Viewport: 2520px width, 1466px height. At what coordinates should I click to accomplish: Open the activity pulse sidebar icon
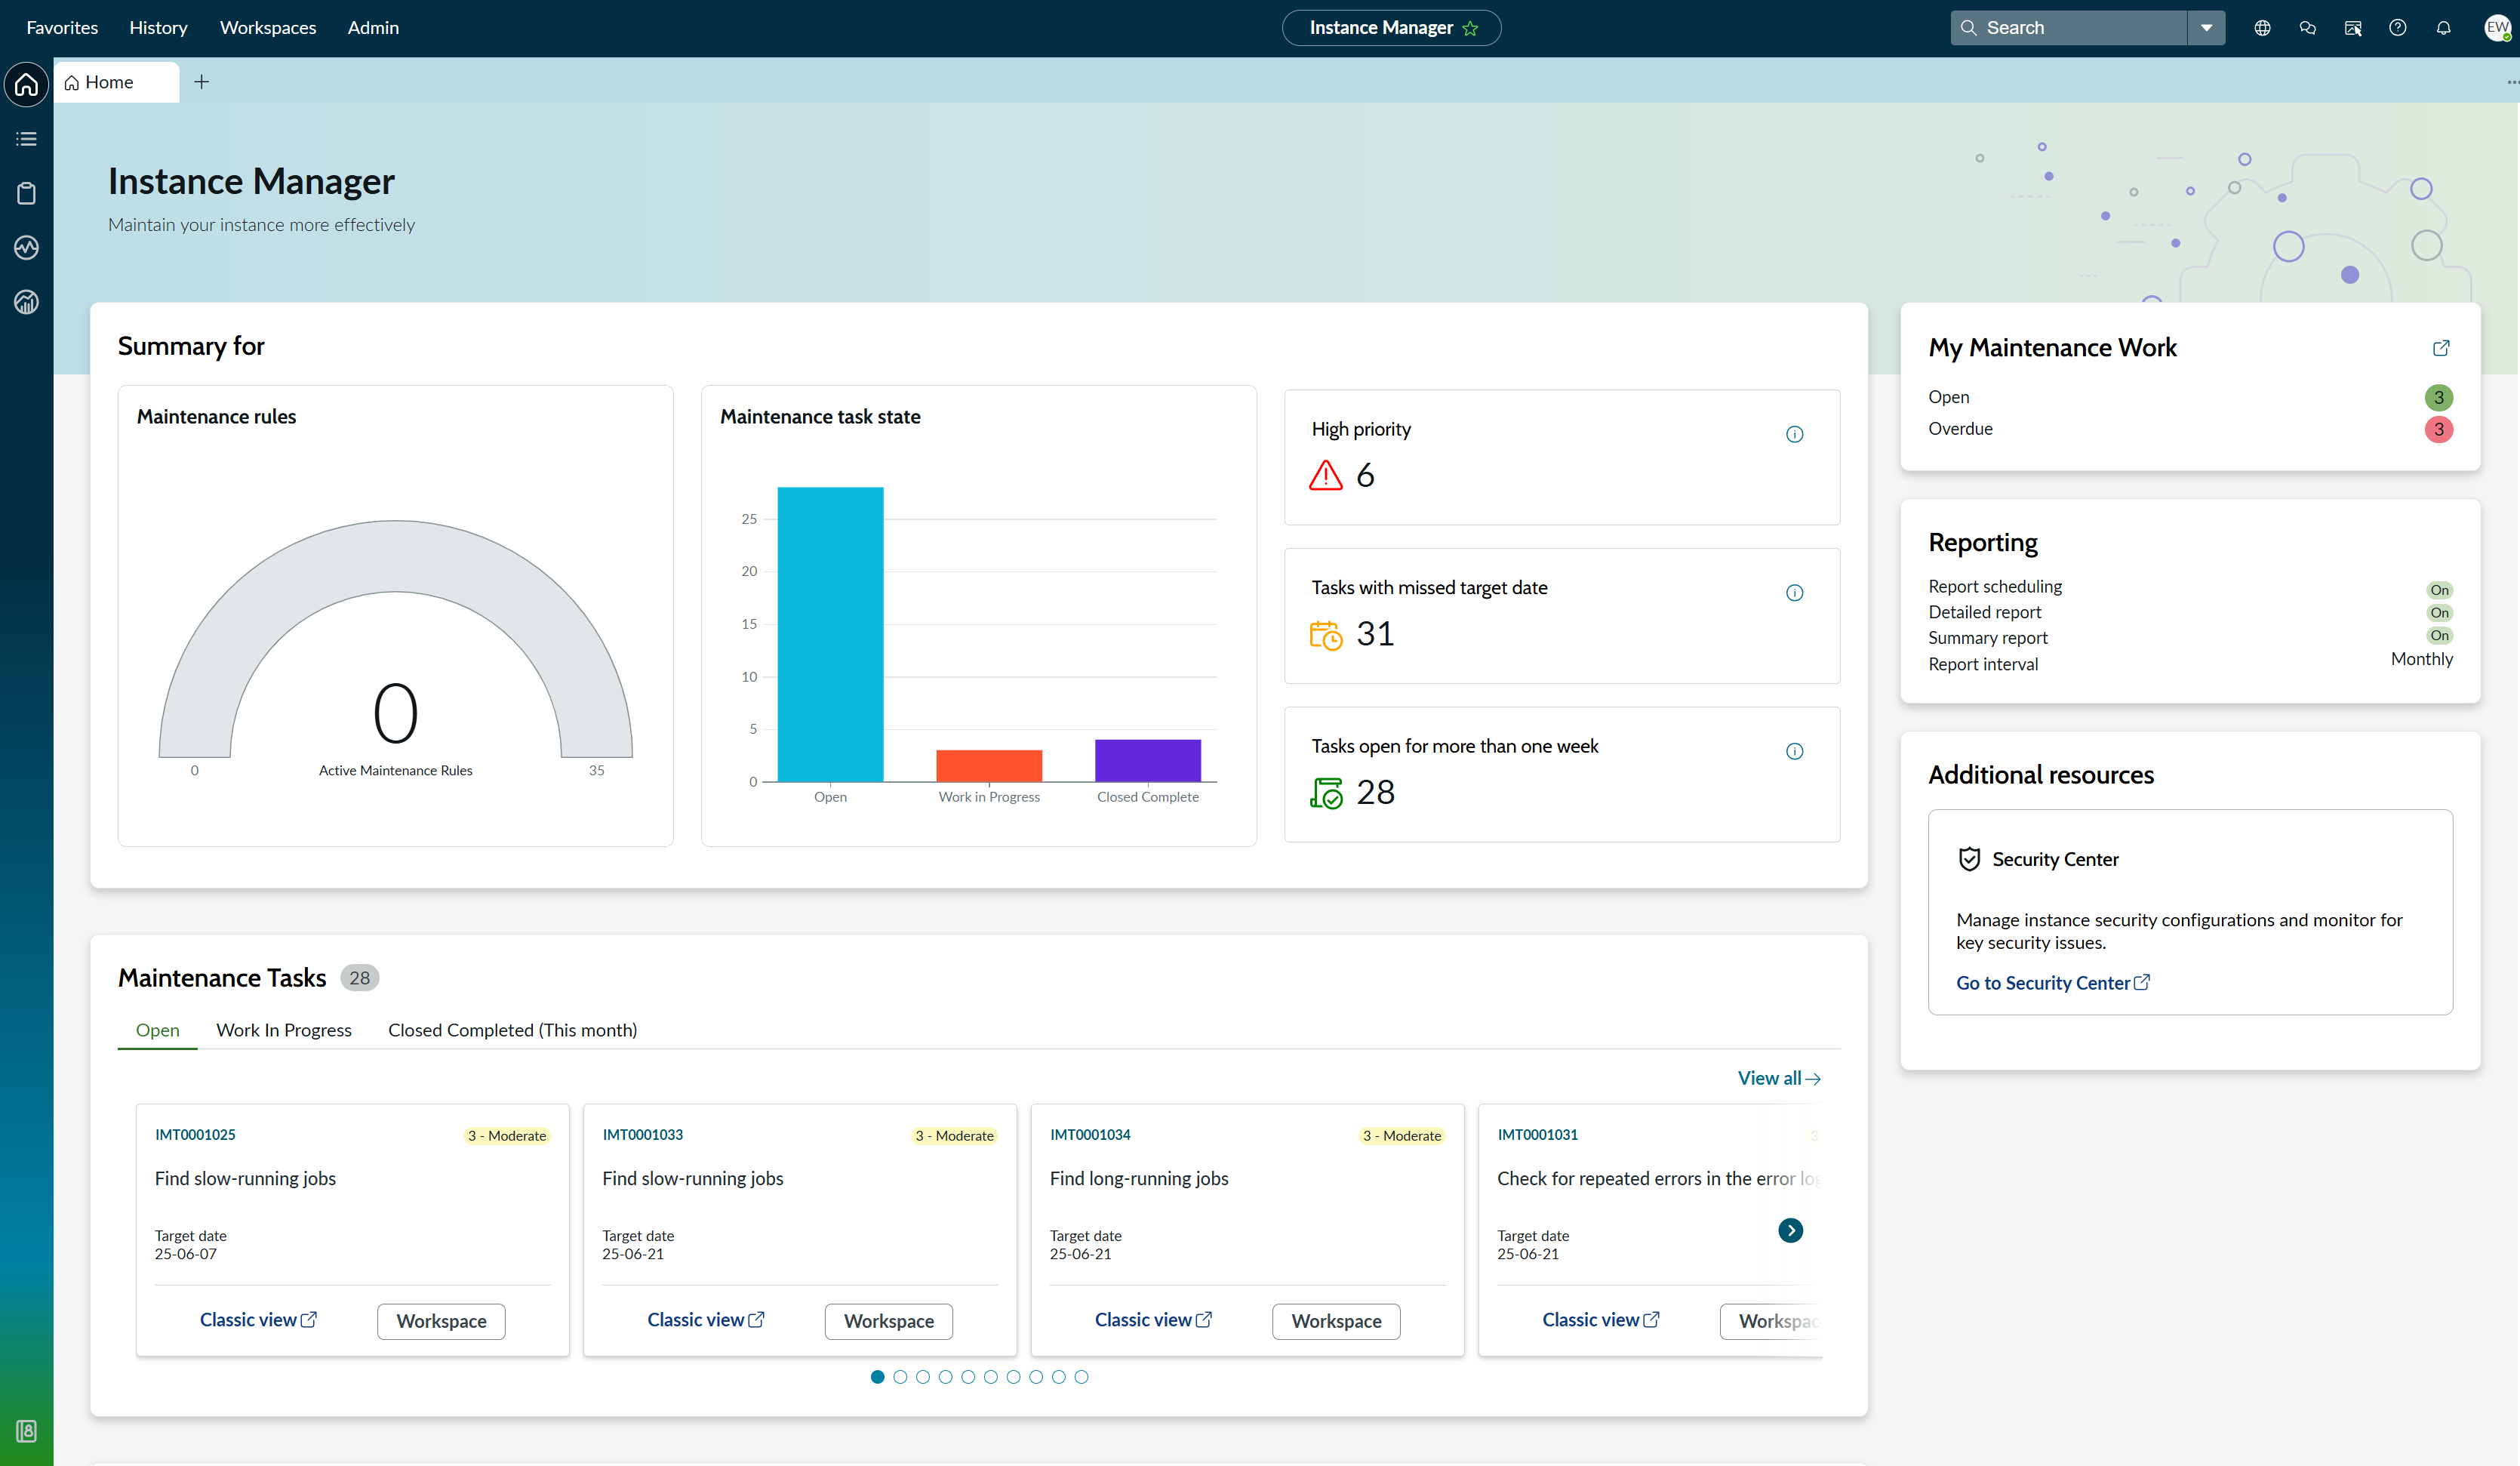(x=27, y=248)
